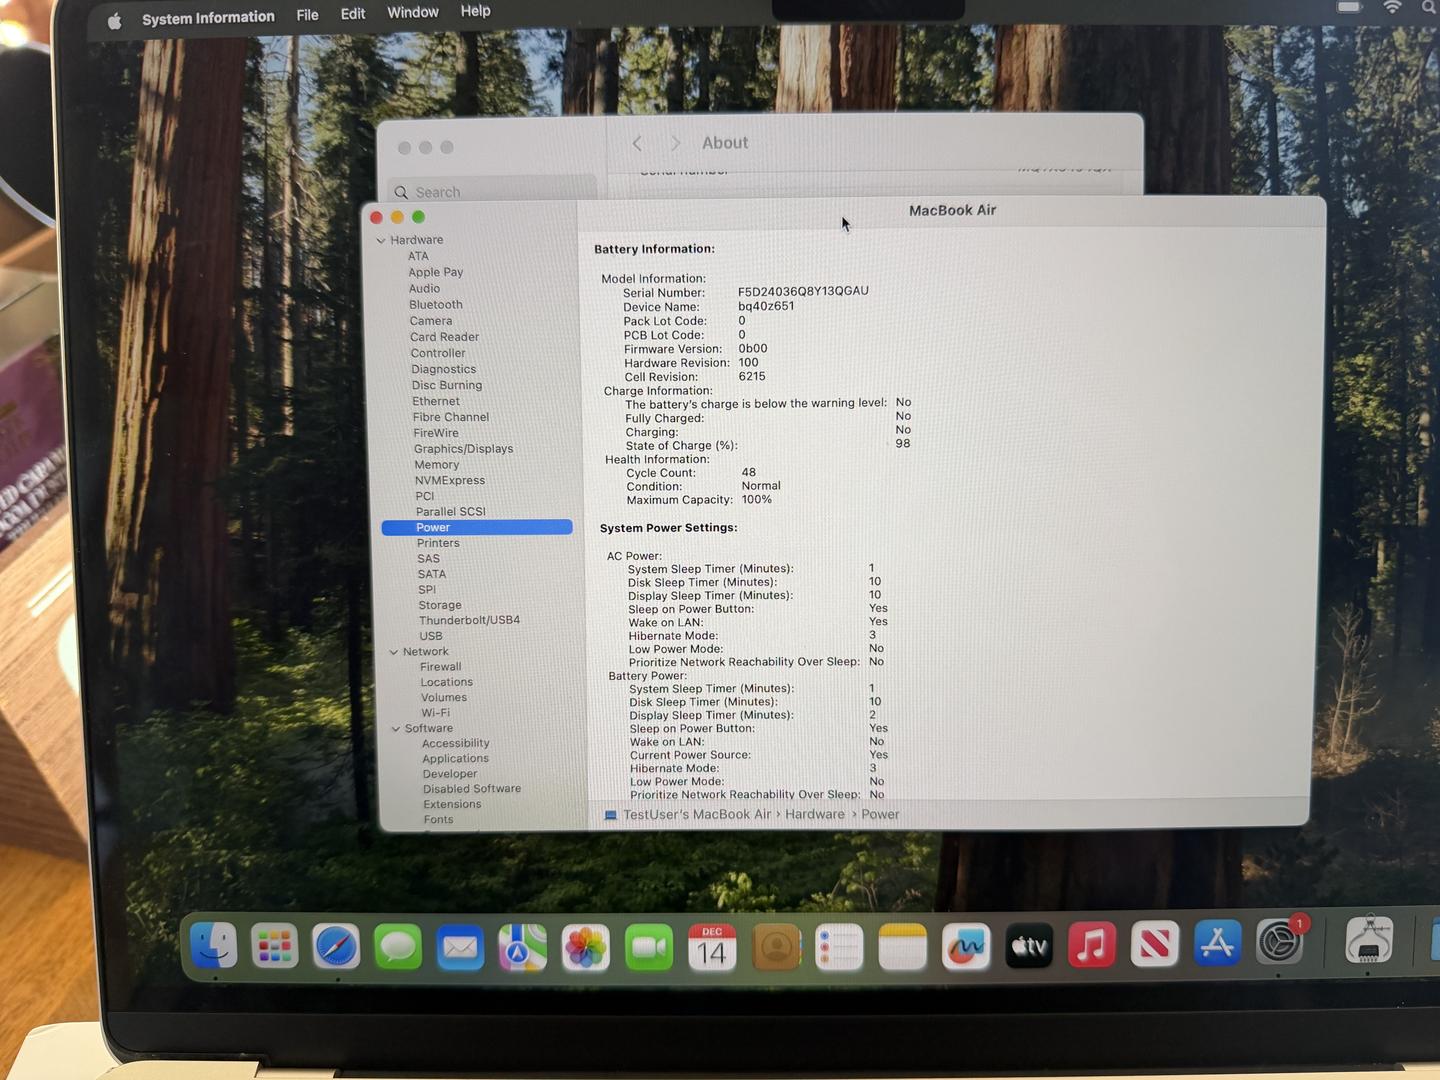The height and width of the screenshot is (1080, 1440).
Task: Select Storage in the sidebar
Action: pyautogui.click(x=440, y=605)
